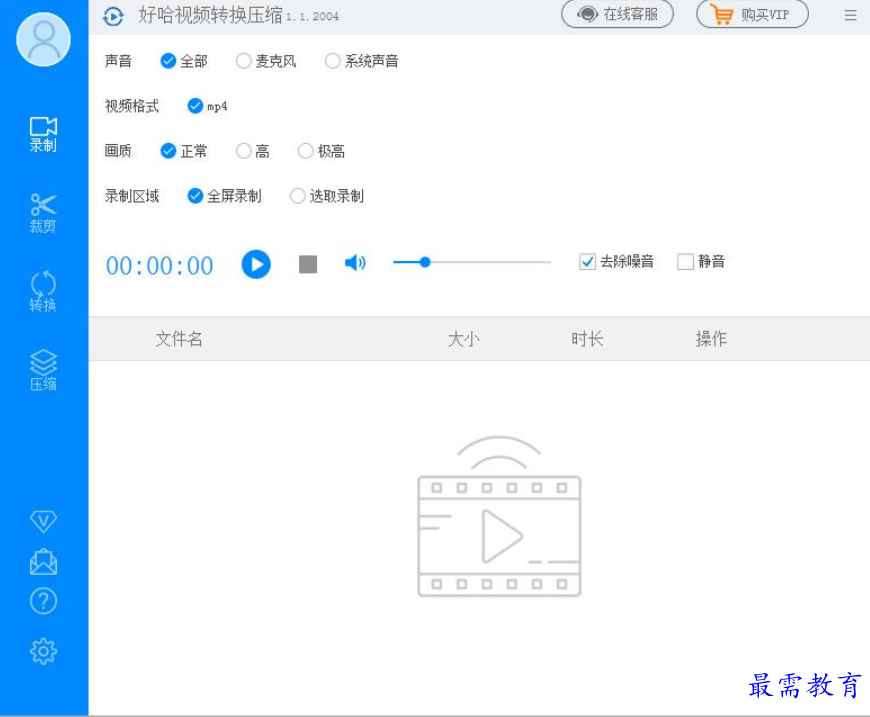
Task: Click the VIP diamond icon in sidebar
Action: point(43,521)
